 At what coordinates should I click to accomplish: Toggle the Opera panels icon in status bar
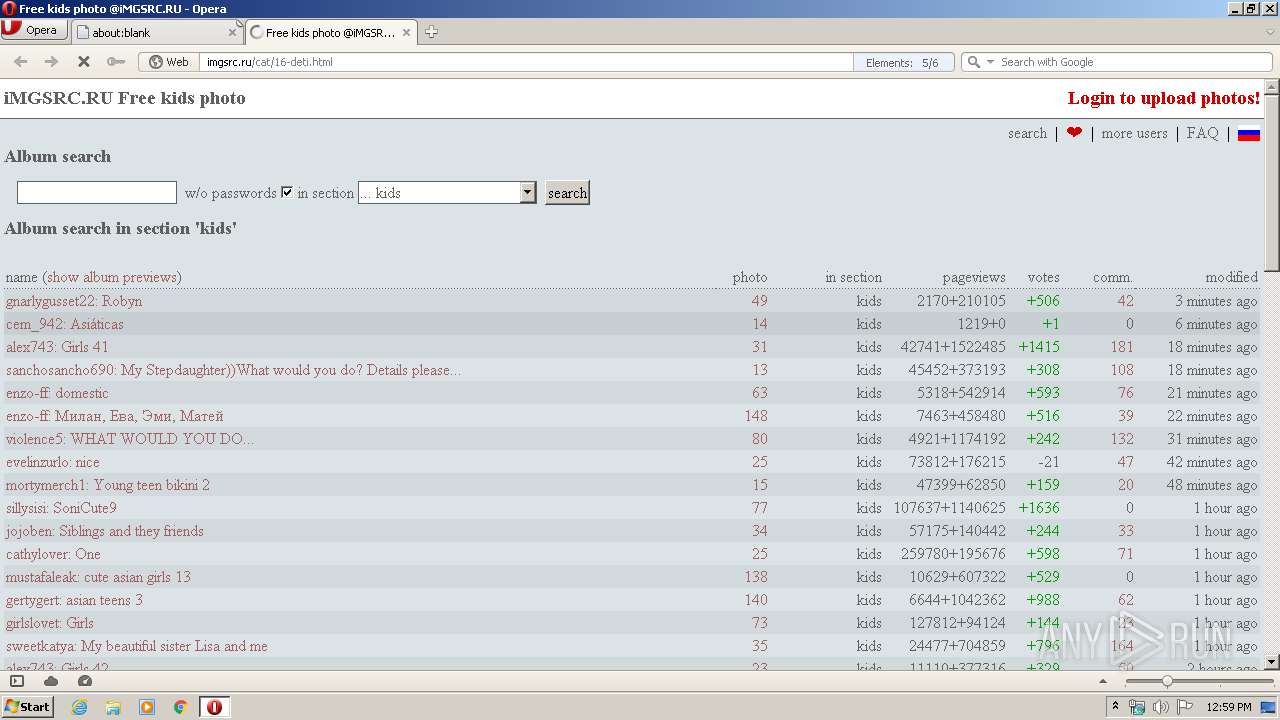(x=17, y=681)
